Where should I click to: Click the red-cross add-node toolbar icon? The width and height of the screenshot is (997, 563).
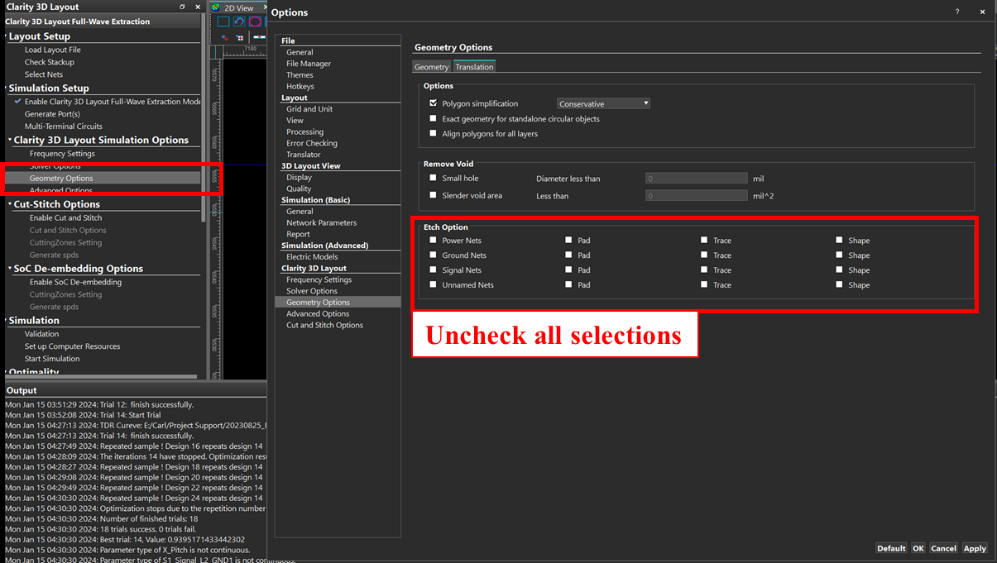[240, 38]
